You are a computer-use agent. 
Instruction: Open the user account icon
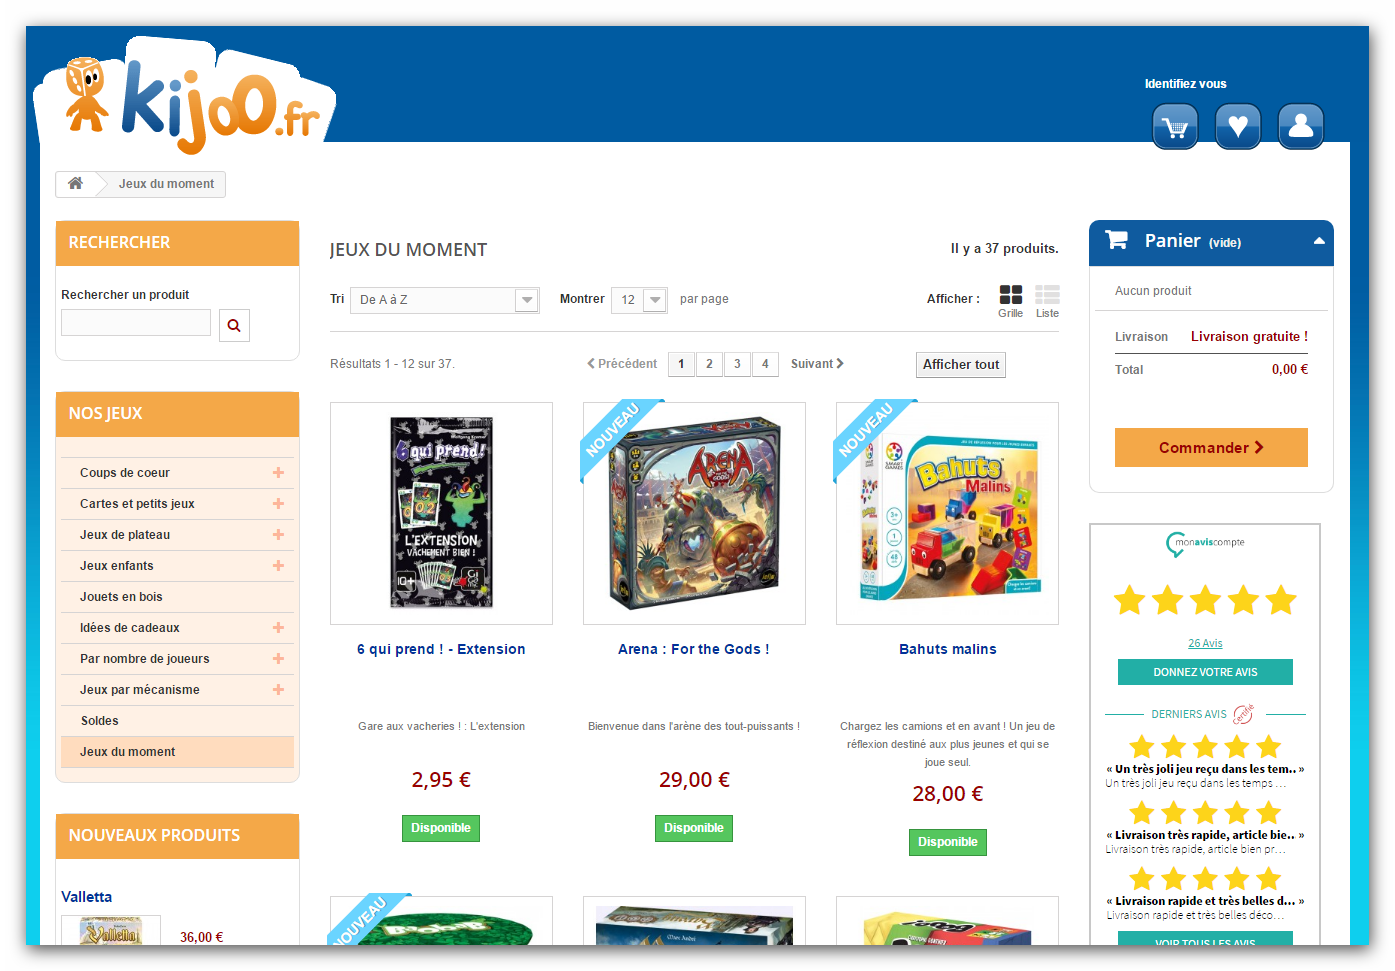[x=1301, y=127]
